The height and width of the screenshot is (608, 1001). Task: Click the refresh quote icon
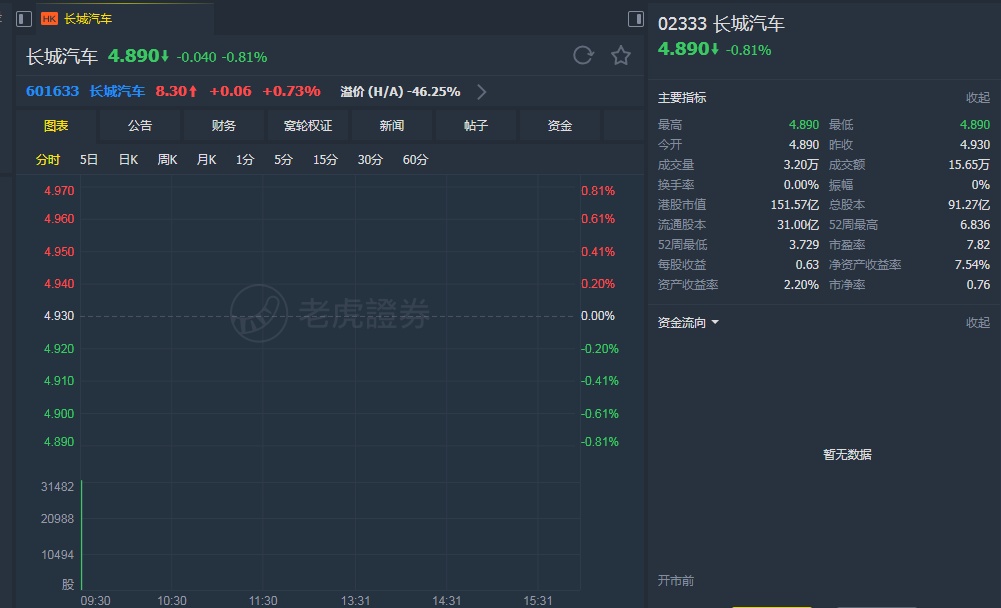583,56
